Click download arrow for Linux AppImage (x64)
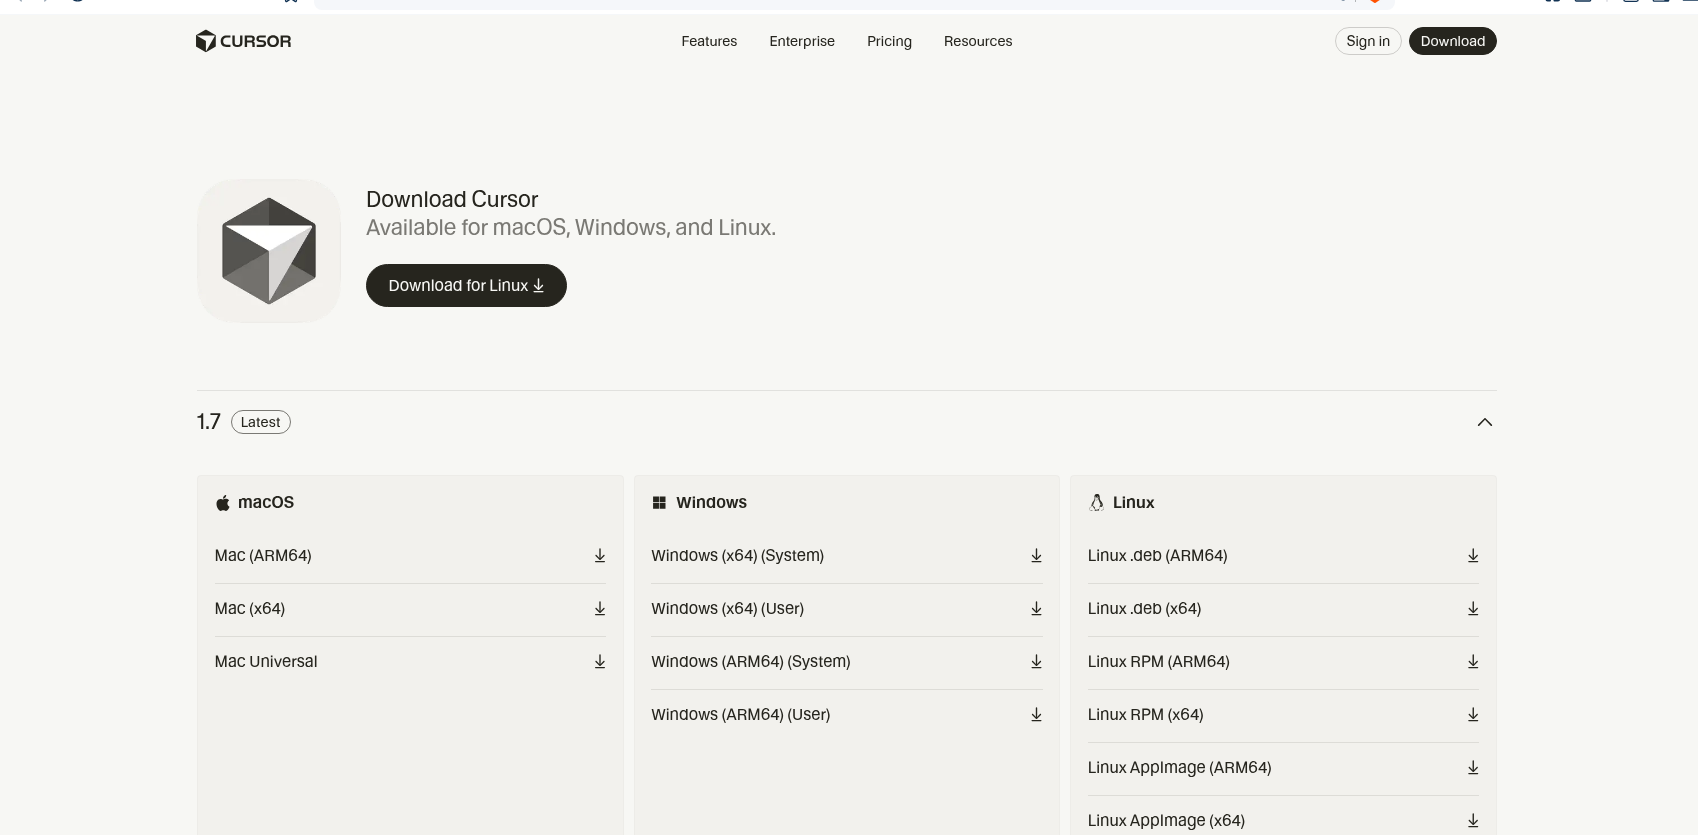The width and height of the screenshot is (1698, 835). [x=1473, y=821]
